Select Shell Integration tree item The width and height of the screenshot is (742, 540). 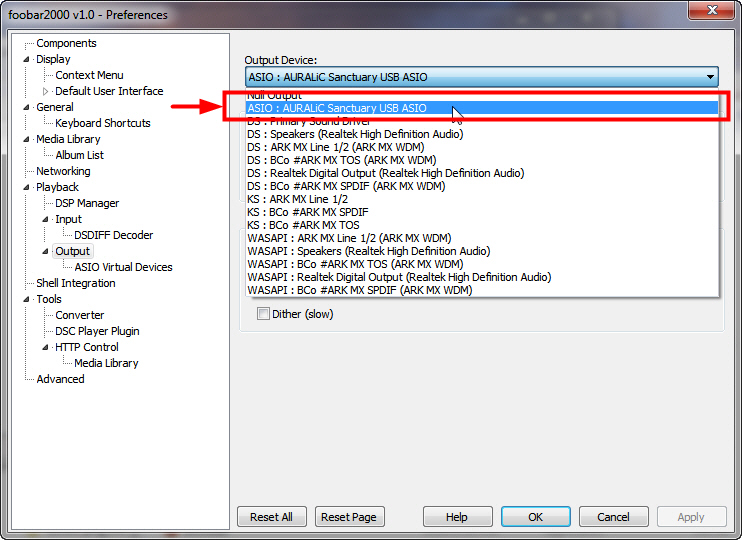(76, 283)
